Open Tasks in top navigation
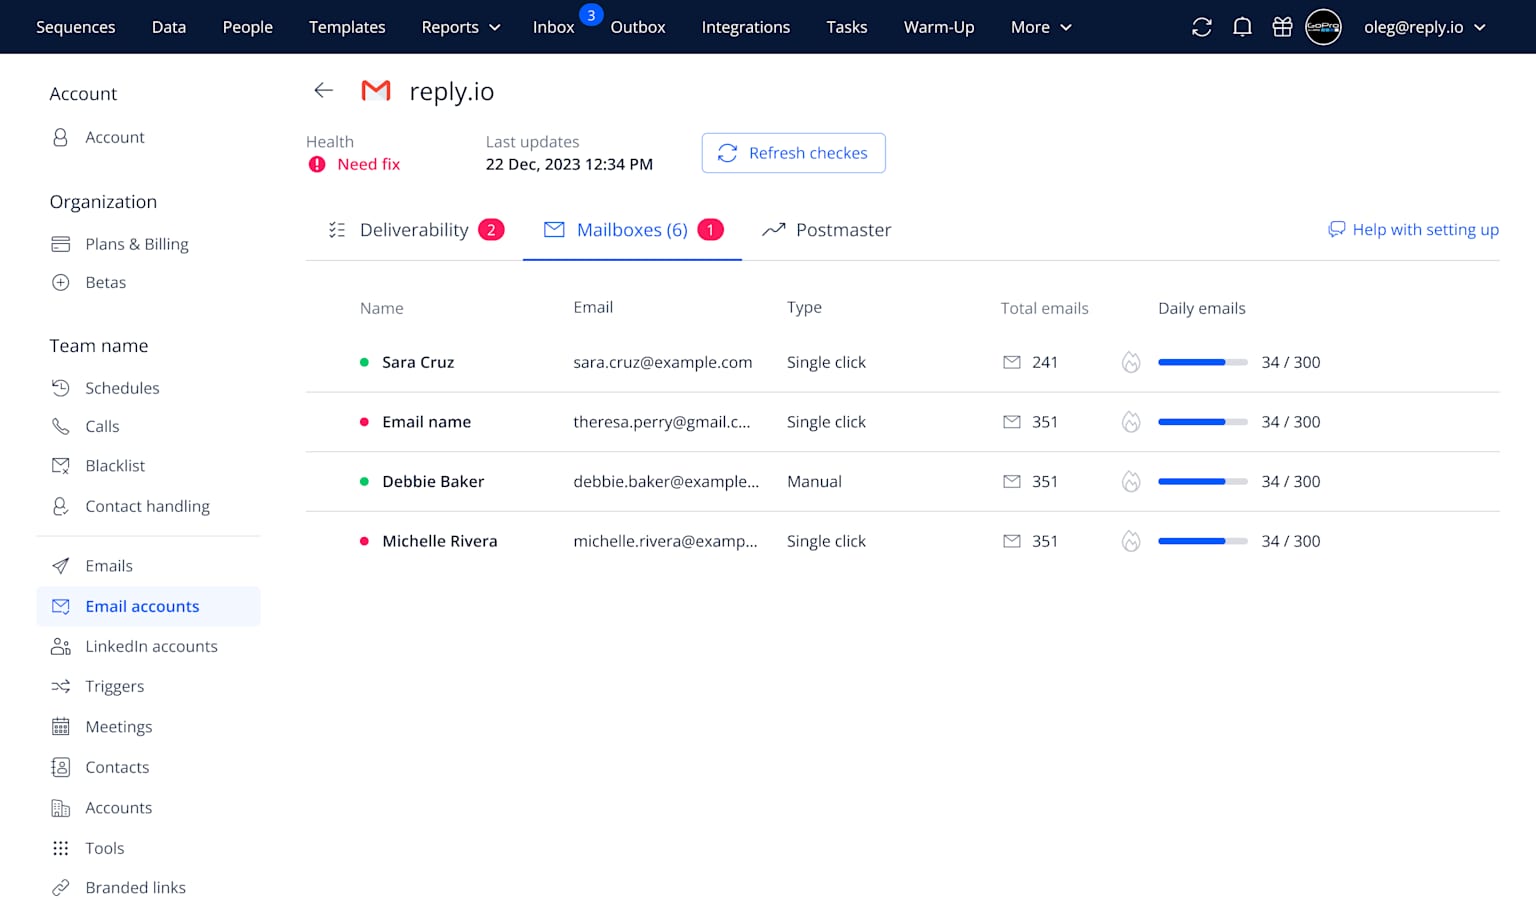 click(847, 27)
